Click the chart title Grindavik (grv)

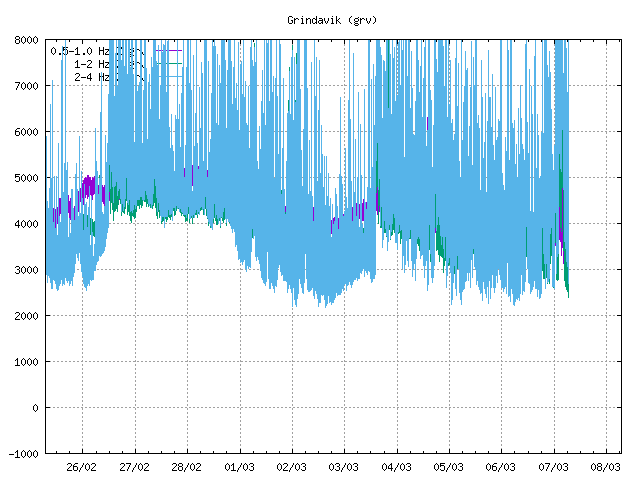[332, 20]
